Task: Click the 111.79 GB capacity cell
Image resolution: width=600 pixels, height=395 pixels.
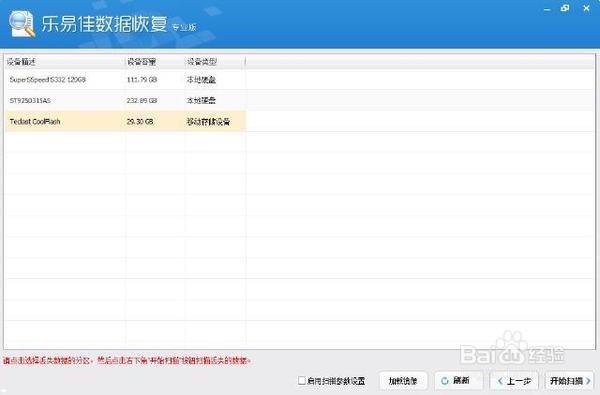Action: pyautogui.click(x=142, y=80)
